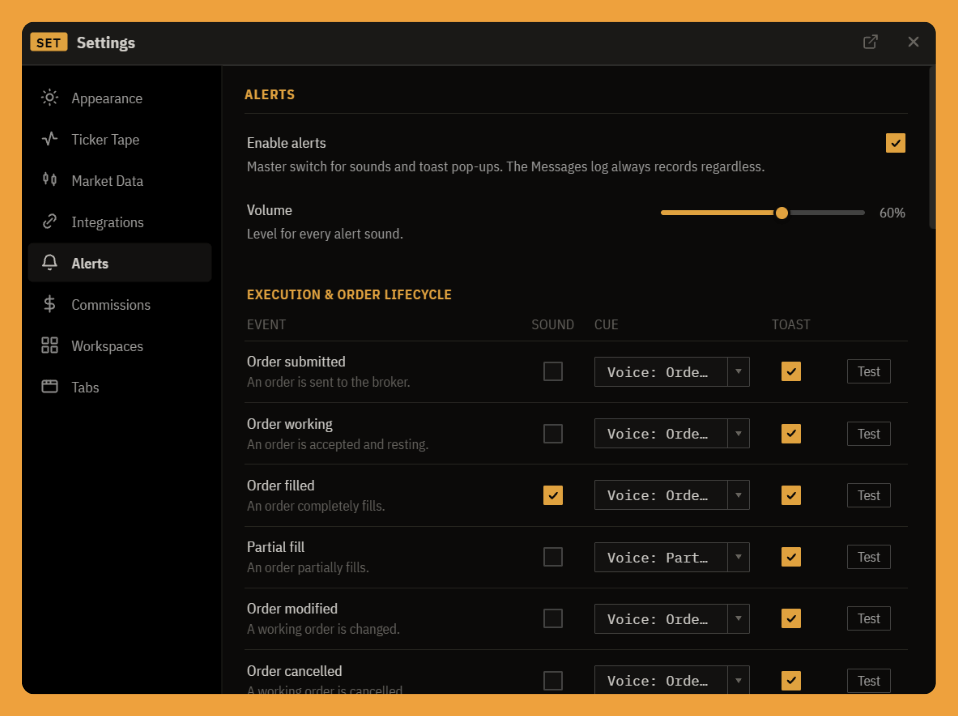Click 'Level for every alert sound.' text
958x716 pixels.
pos(325,234)
